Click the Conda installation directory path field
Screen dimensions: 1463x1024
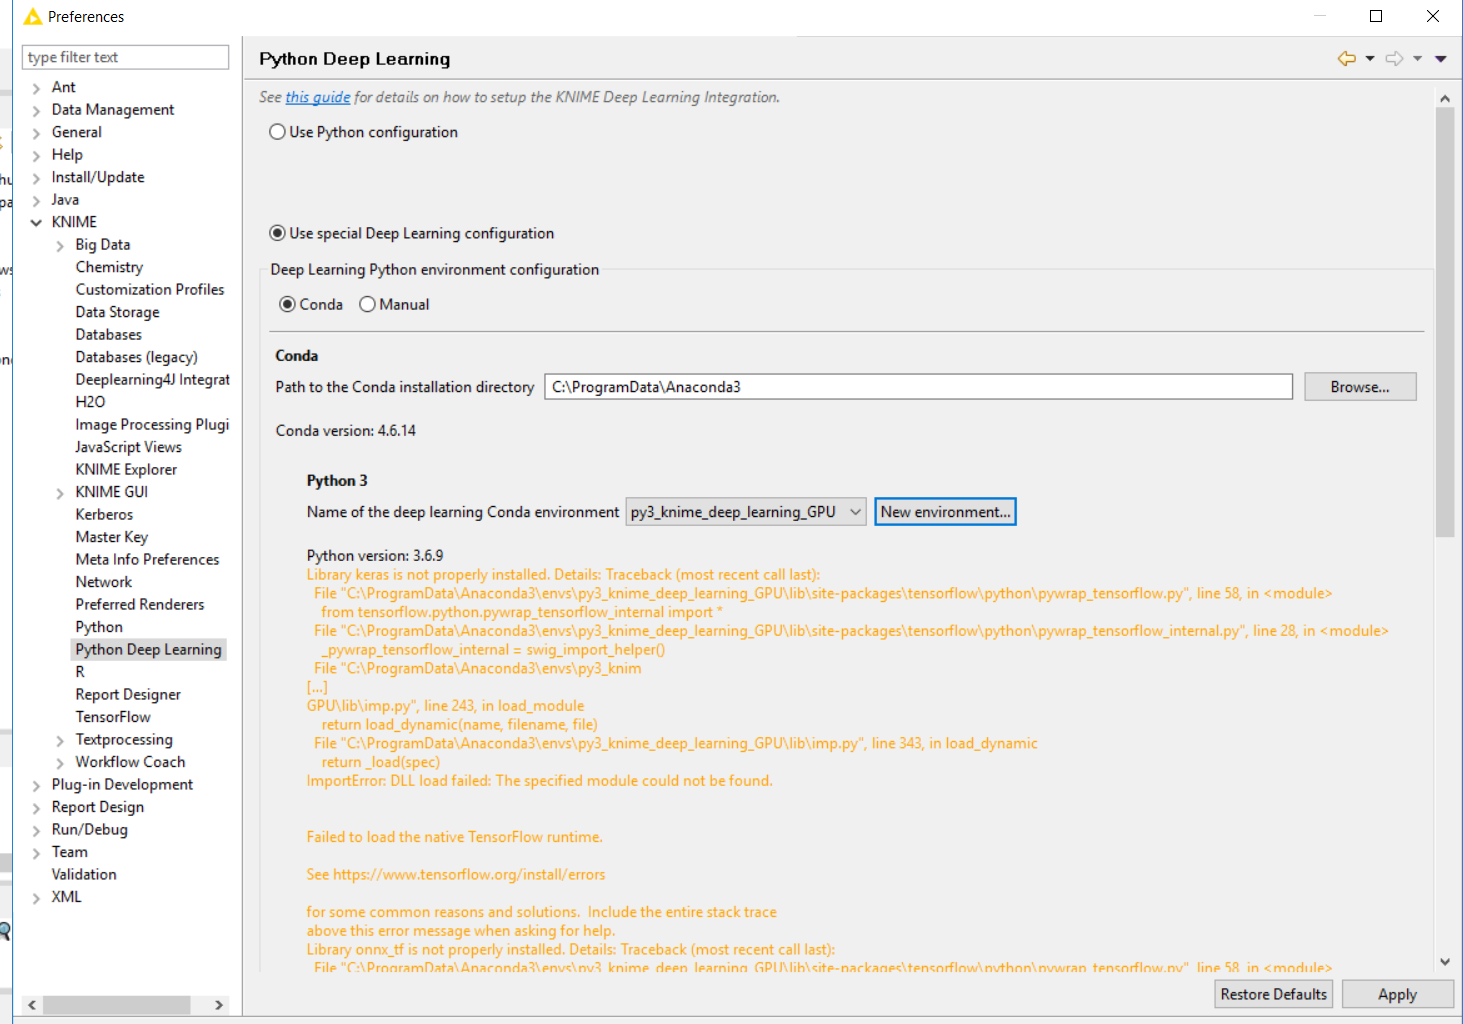(917, 387)
